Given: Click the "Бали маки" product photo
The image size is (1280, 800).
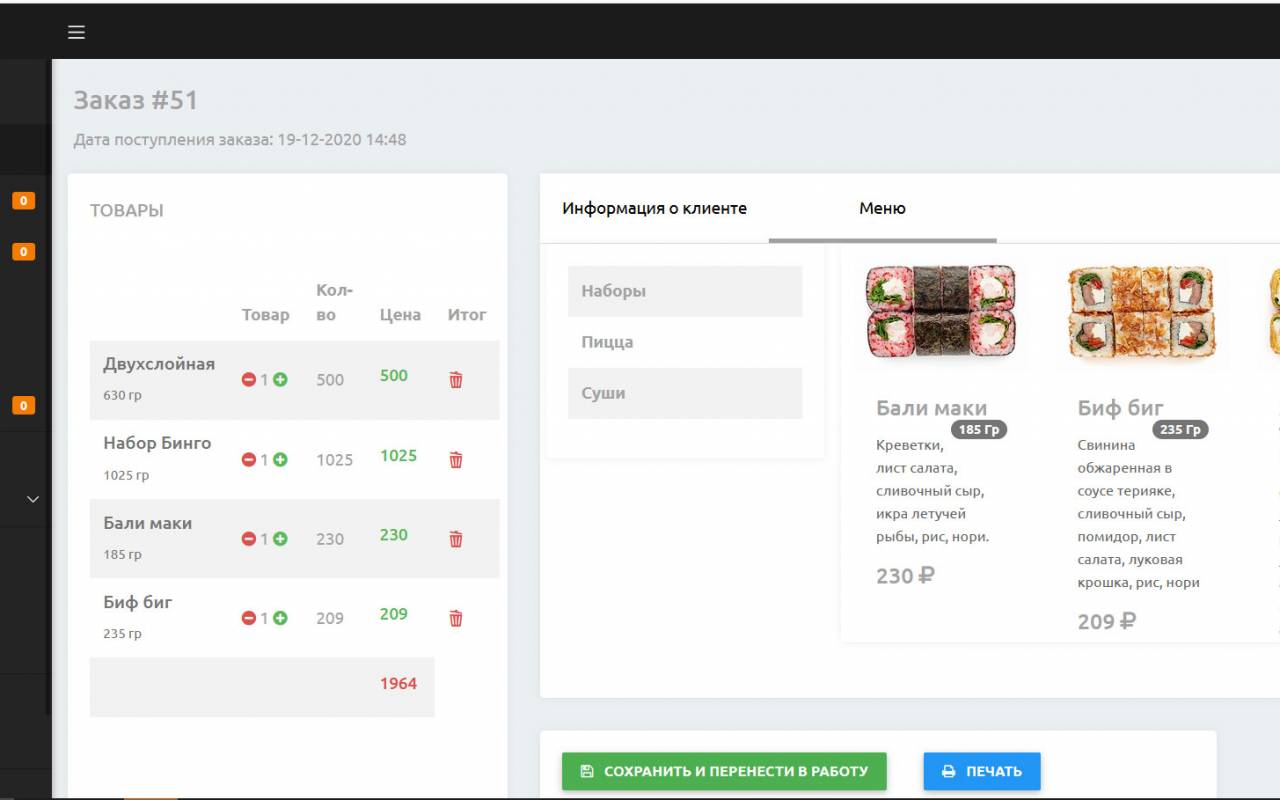Looking at the screenshot, I should coord(941,311).
